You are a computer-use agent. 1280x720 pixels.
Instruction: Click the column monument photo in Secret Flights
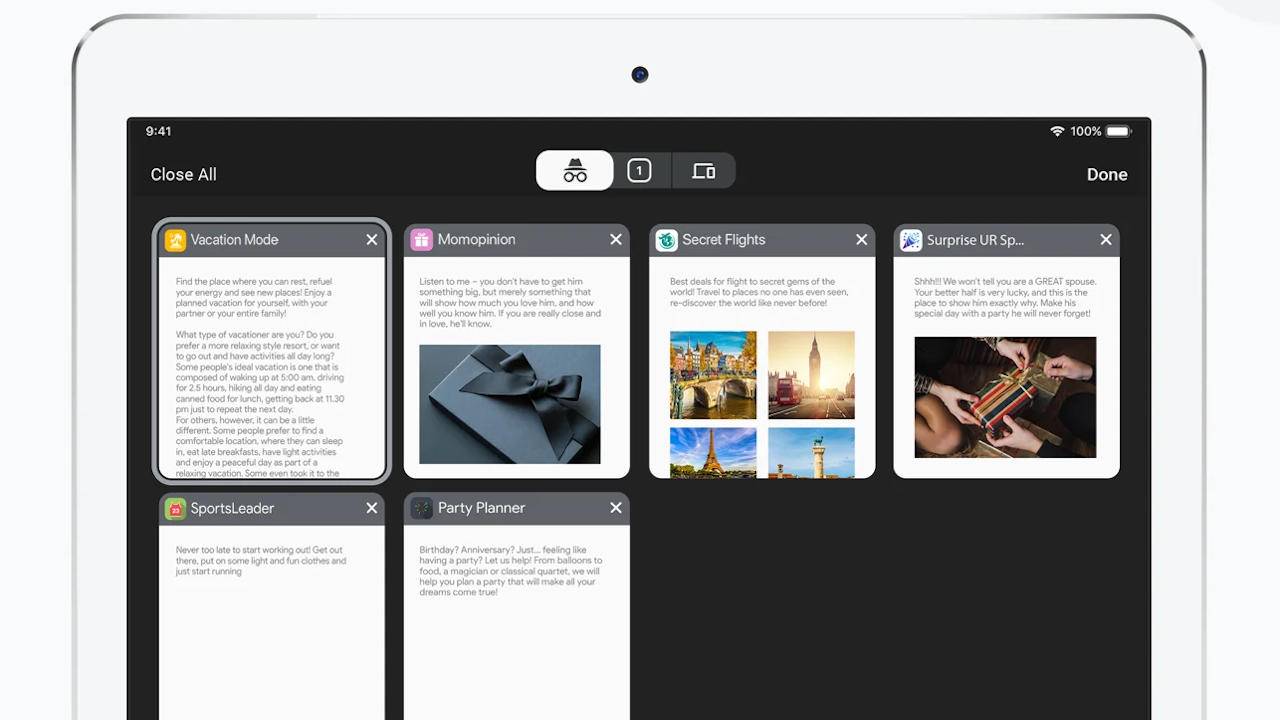click(x=811, y=453)
